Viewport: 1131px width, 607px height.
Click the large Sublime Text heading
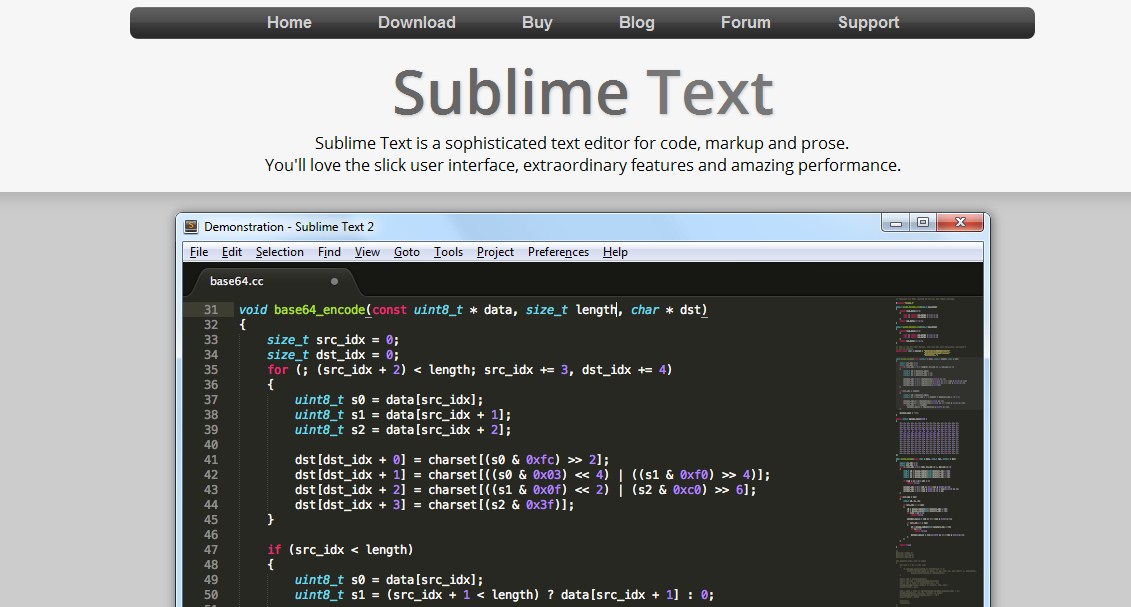583,92
